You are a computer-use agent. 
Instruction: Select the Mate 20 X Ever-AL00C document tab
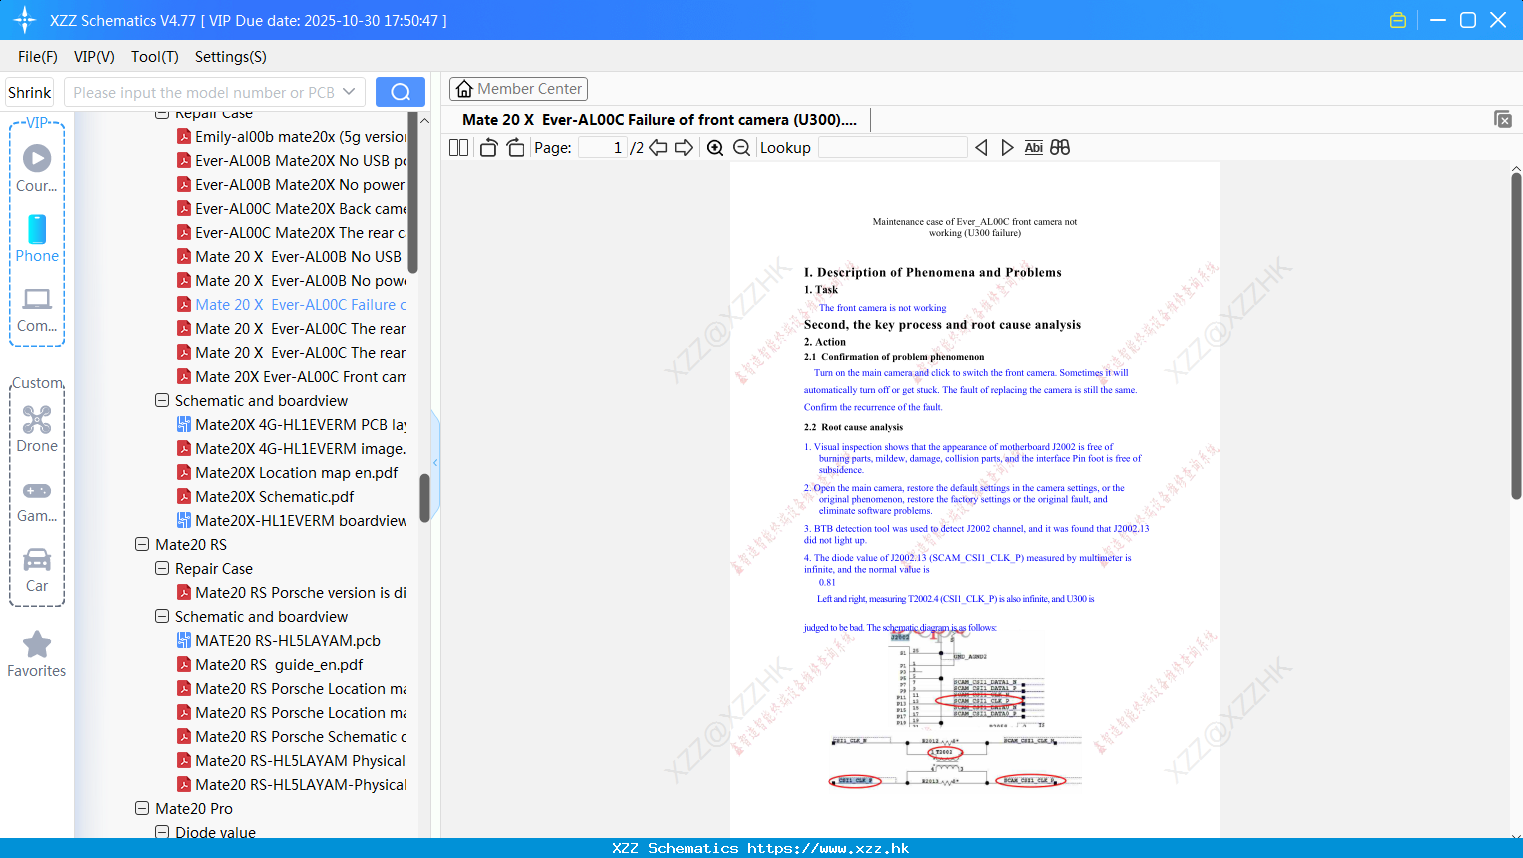pyautogui.click(x=660, y=120)
